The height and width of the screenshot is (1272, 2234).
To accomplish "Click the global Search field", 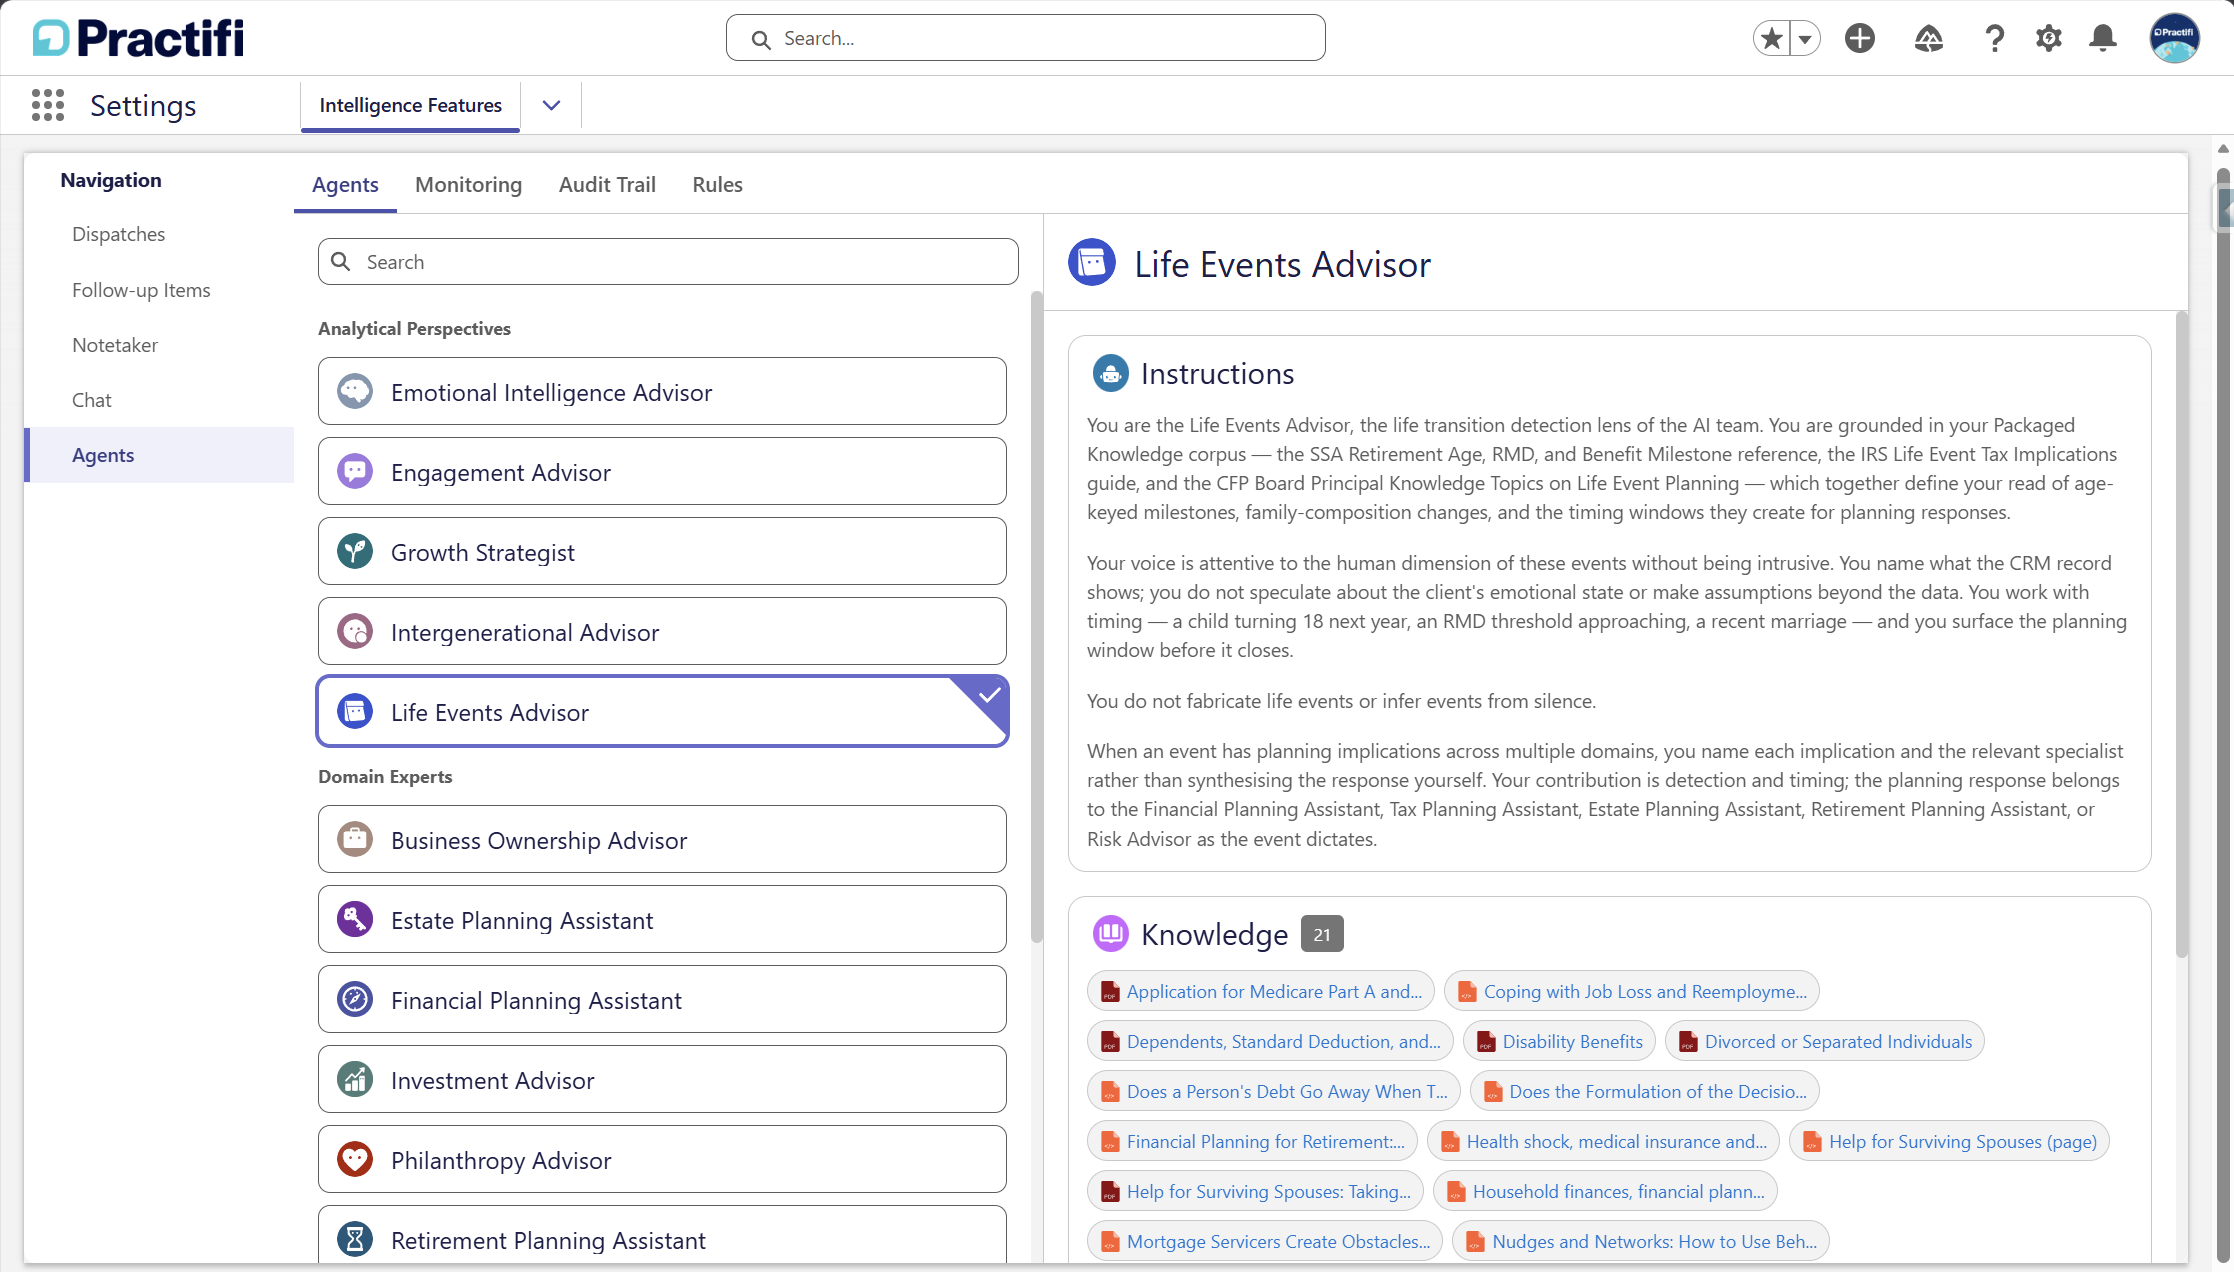I will point(1026,38).
